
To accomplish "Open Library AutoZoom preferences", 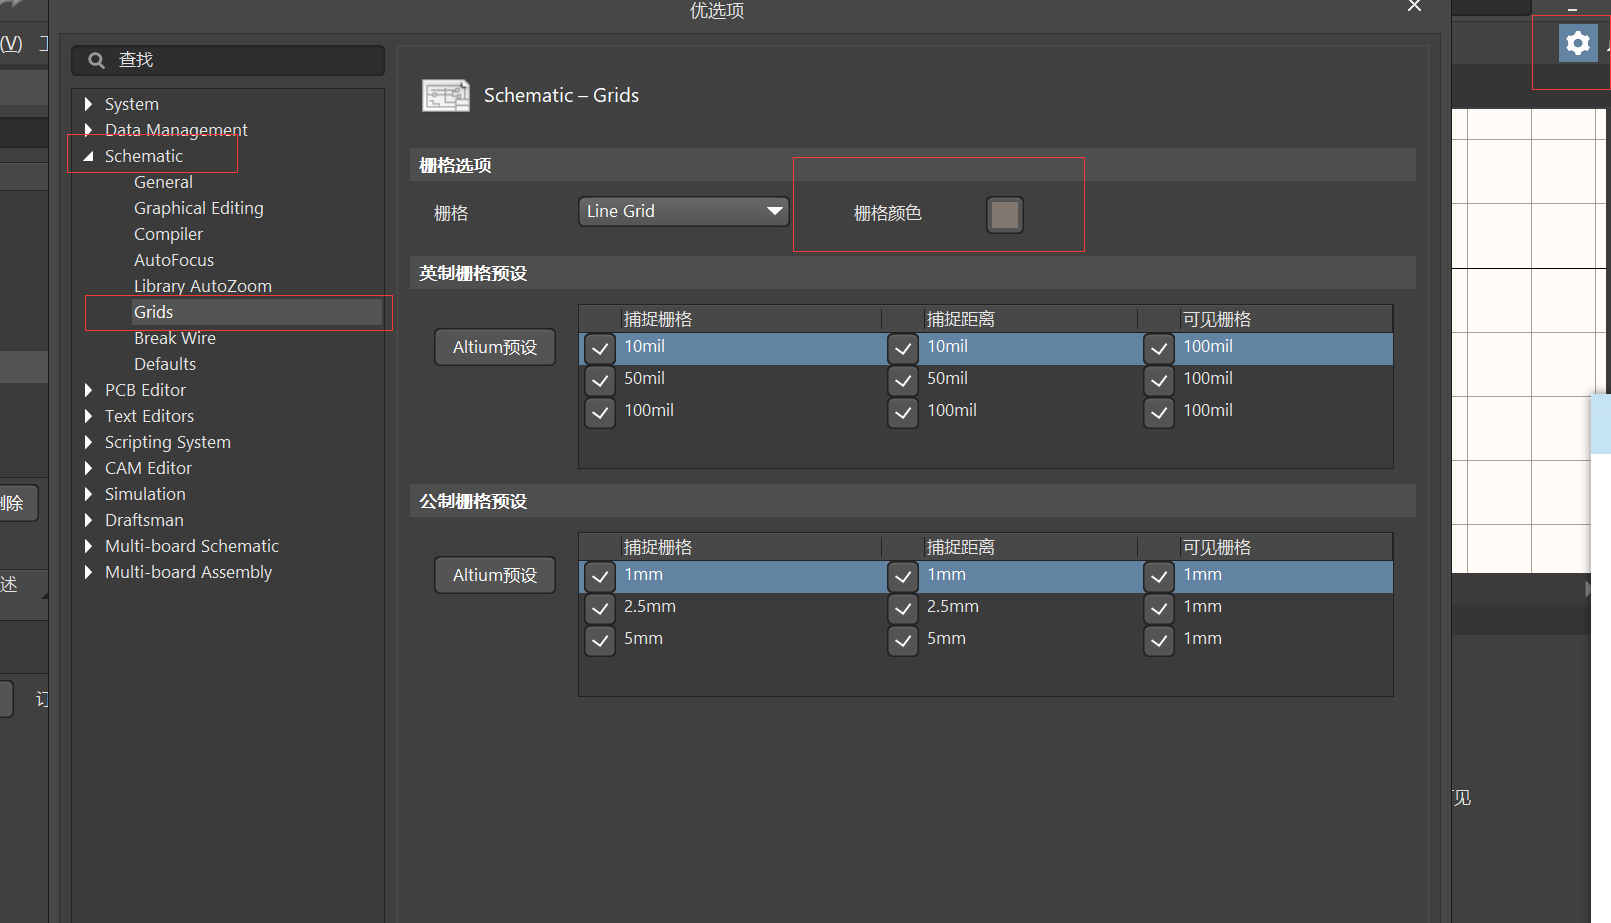I will (203, 286).
